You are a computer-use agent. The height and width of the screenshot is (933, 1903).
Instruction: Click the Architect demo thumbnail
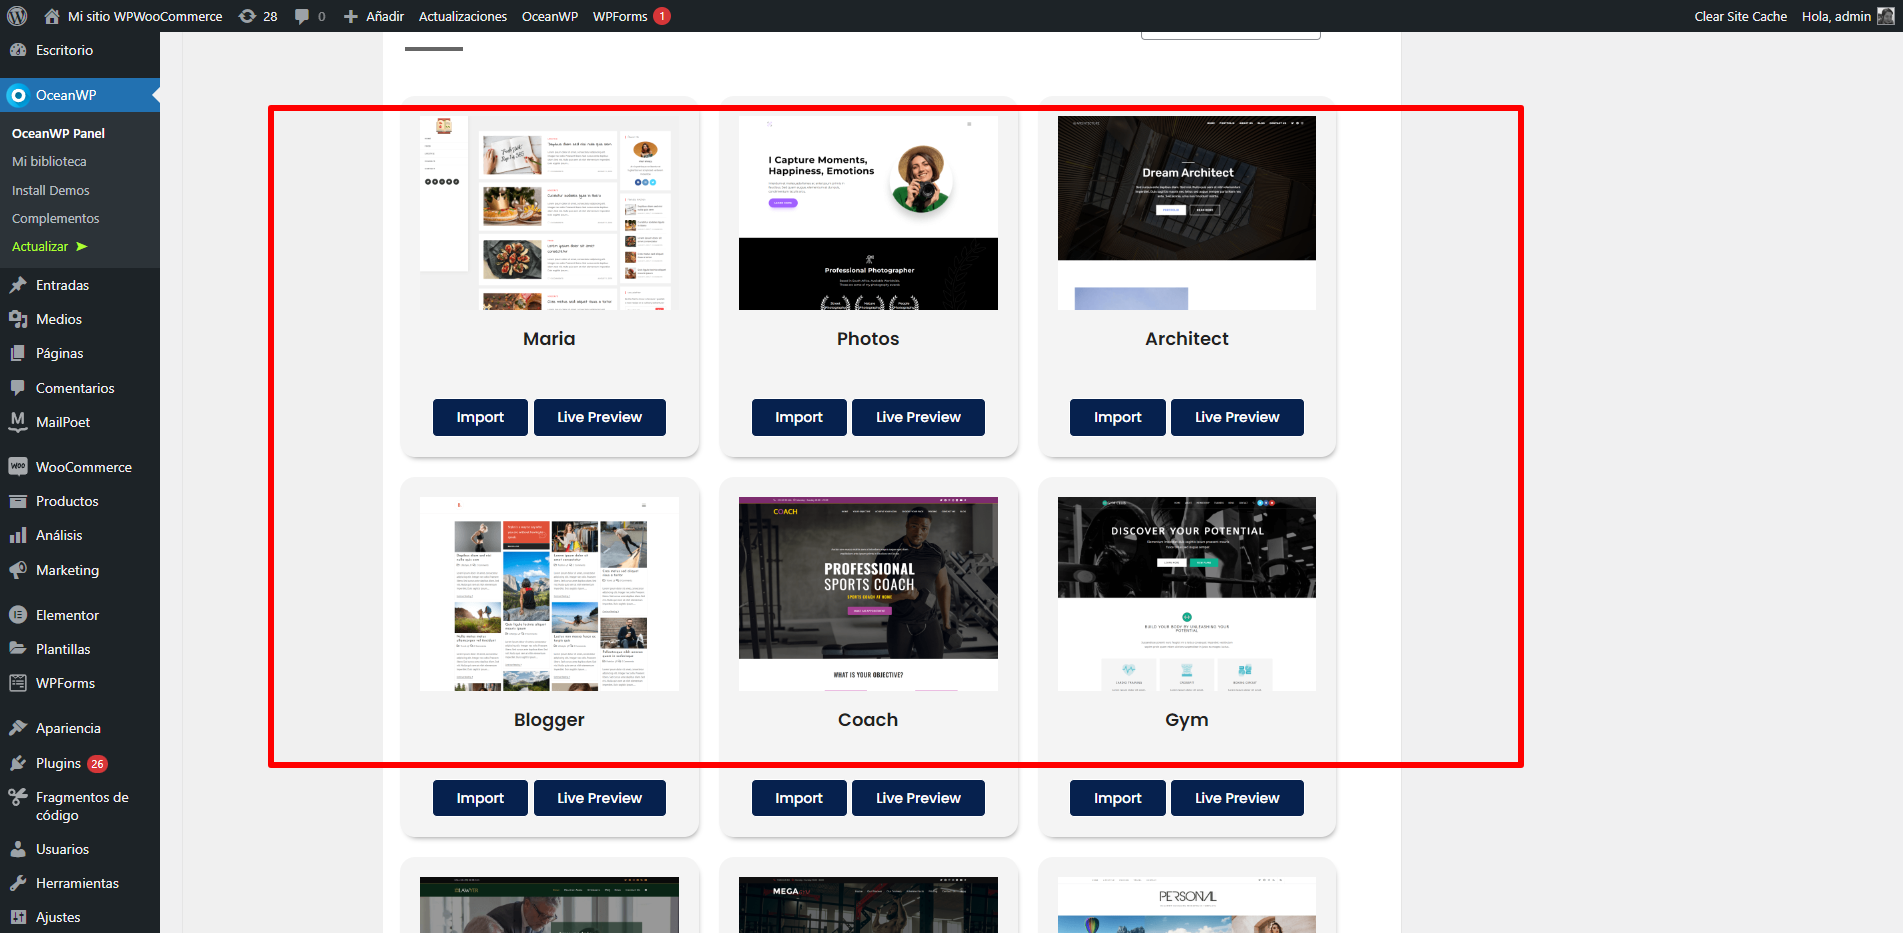coord(1187,213)
